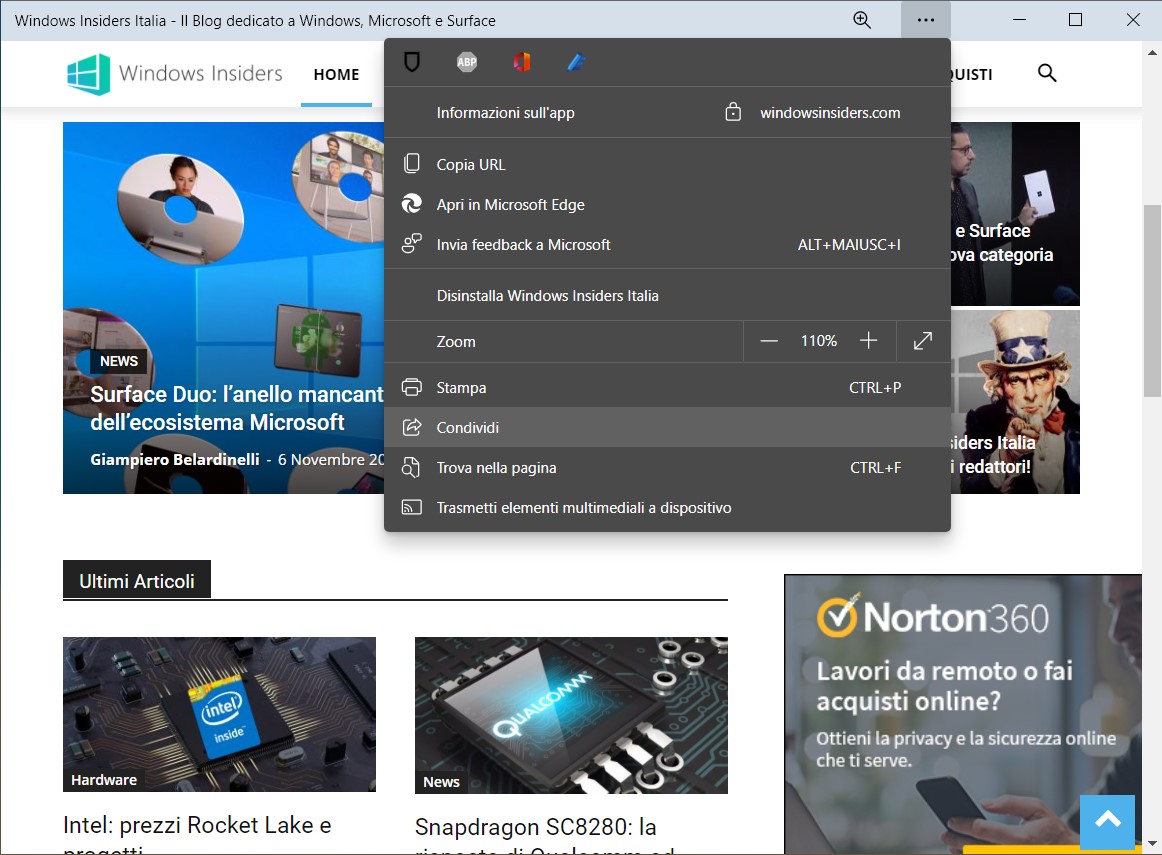Select Informazioni sull'app menu entry
The height and width of the screenshot is (855, 1162).
click(x=505, y=113)
